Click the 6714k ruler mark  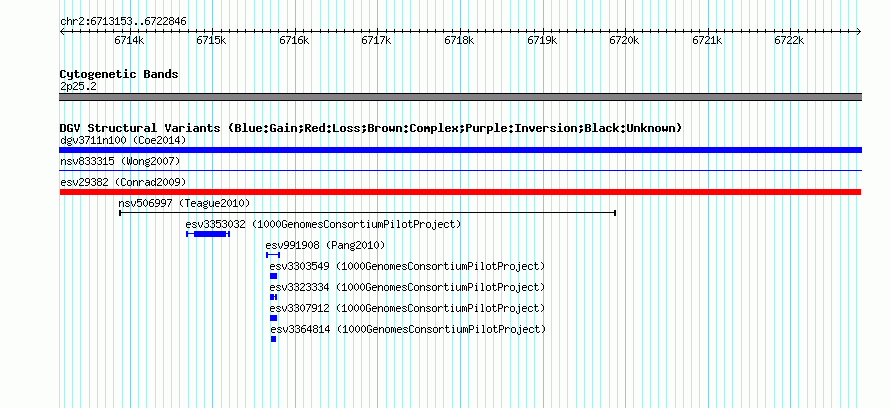point(129,40)
